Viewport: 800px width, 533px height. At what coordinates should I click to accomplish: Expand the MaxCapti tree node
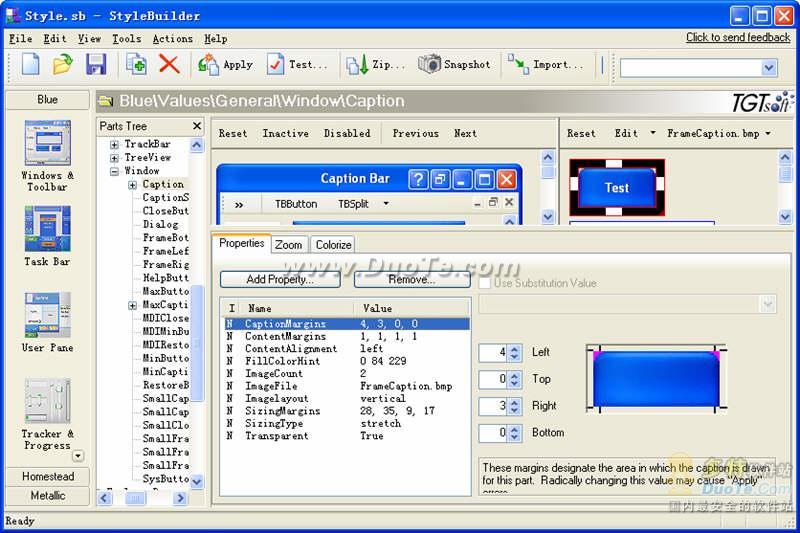133,305
